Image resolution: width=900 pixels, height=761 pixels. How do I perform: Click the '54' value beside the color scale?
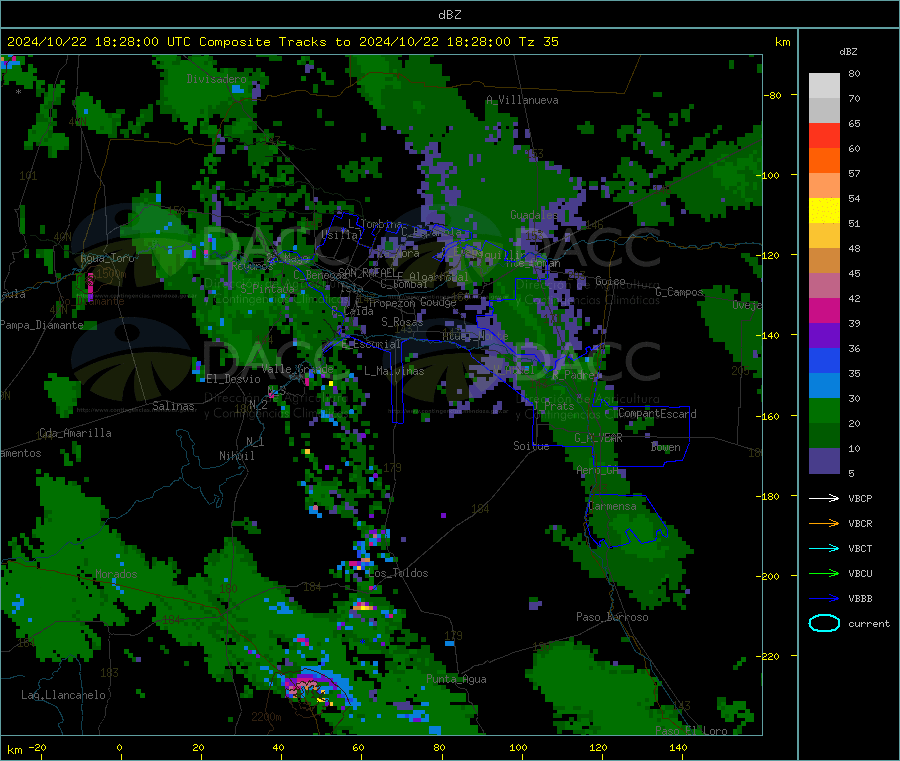(x=854, y=199)
